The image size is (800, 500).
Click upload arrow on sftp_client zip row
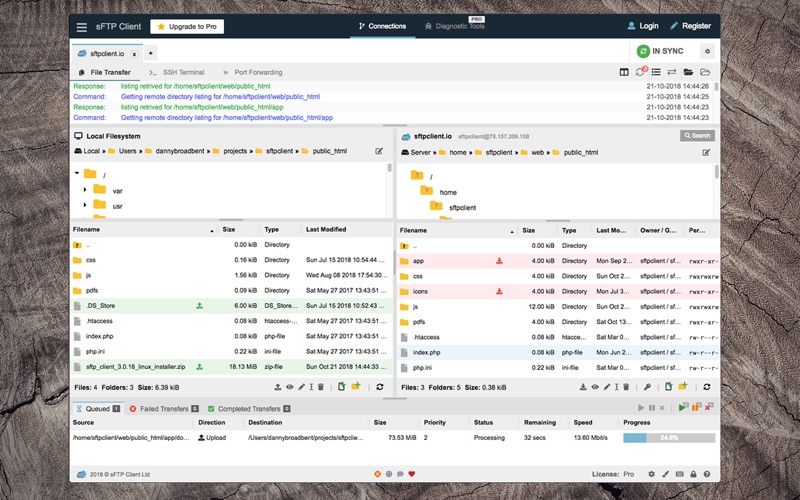point(199,367)
